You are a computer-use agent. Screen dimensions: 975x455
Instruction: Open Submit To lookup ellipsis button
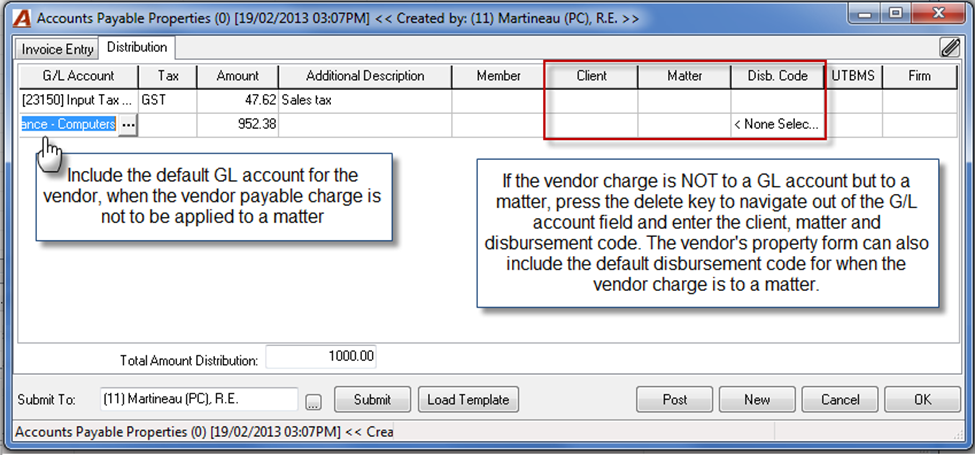pyautogui.click(x=313, y=402)
